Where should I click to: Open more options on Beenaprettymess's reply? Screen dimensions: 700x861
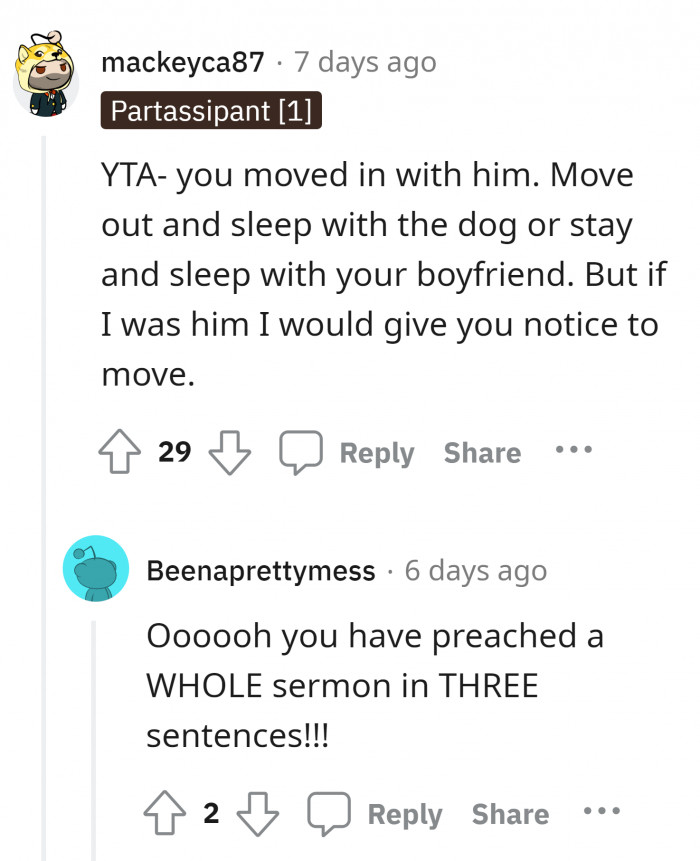tap(602, 812)
